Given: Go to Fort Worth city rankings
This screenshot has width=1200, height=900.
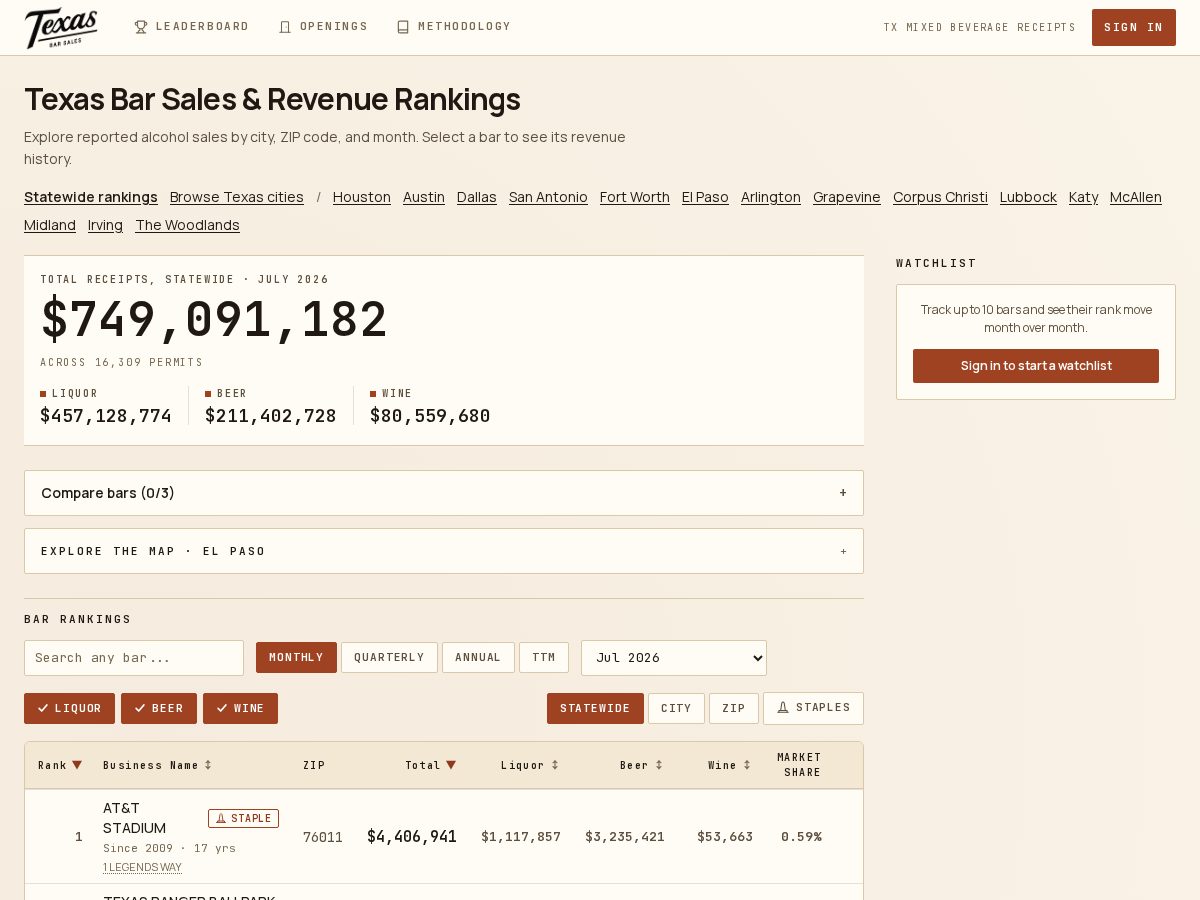Looking at the screenshot, I should pos(635,197).
